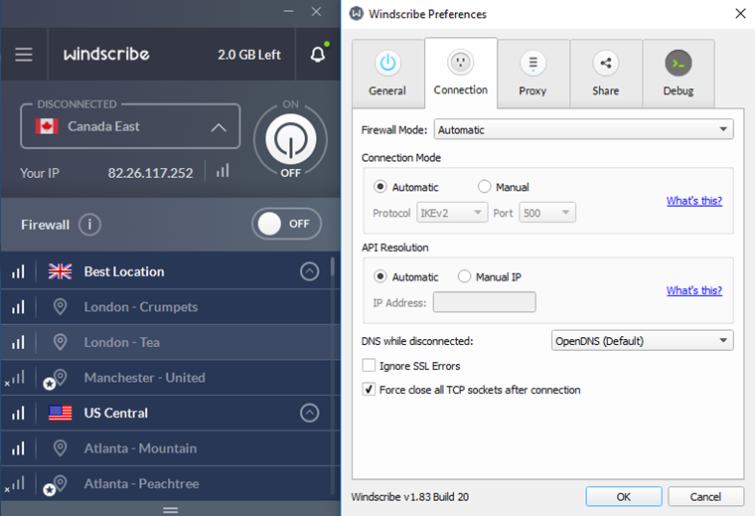Close the Windscribe Preferences window
The image size is (755, 516).
pos(741,13)
